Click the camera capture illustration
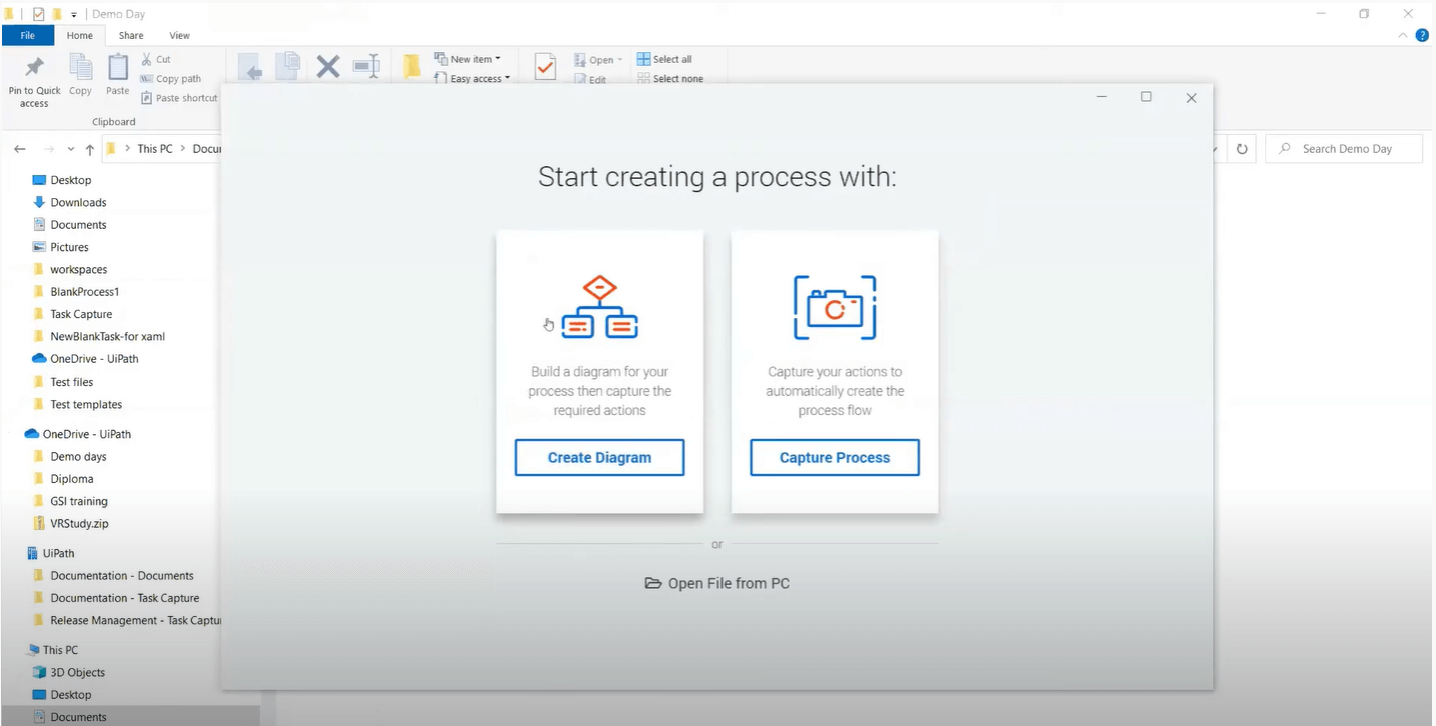The width and height of the screenshot is (1436, 726). point(835,308)
